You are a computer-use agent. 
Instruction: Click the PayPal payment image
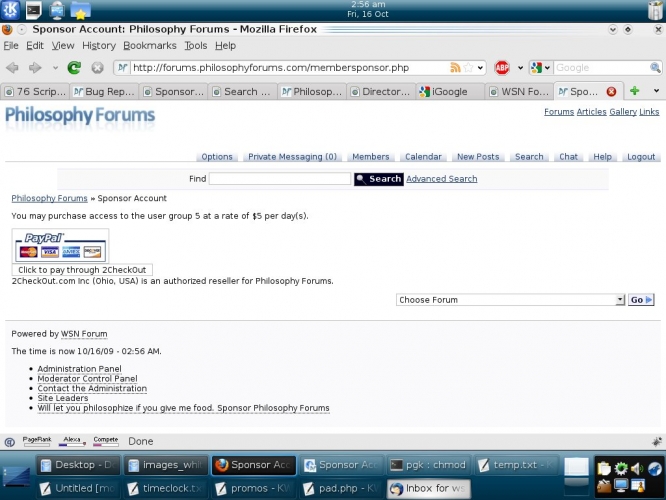60,246
